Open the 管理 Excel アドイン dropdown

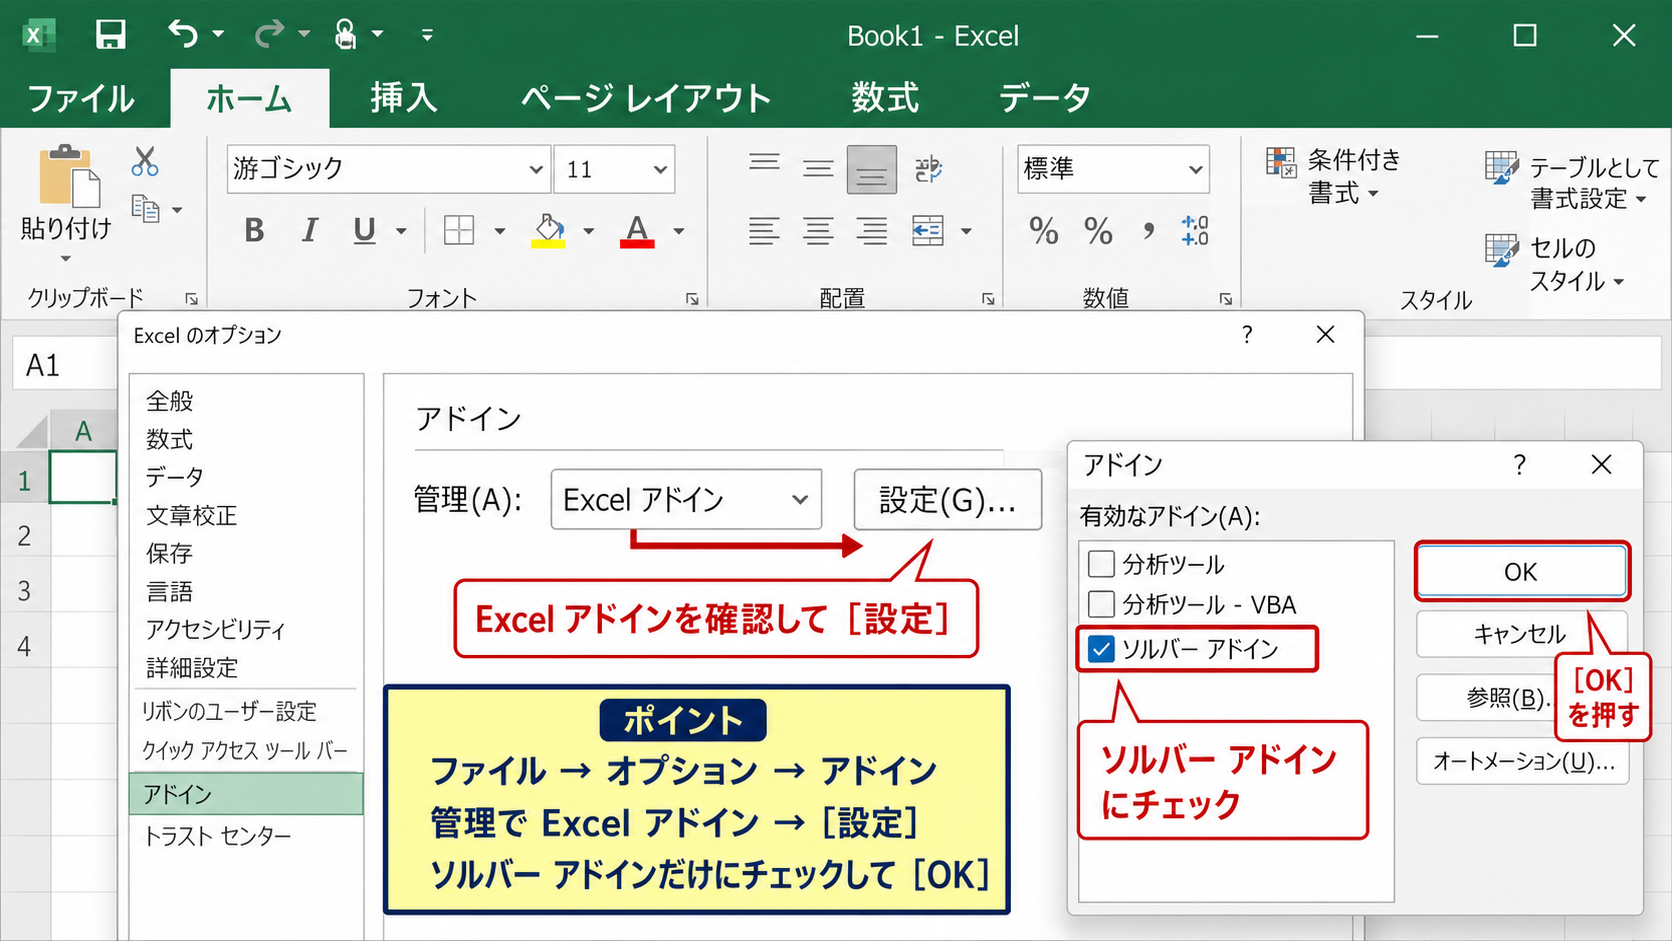coord(686,499)
